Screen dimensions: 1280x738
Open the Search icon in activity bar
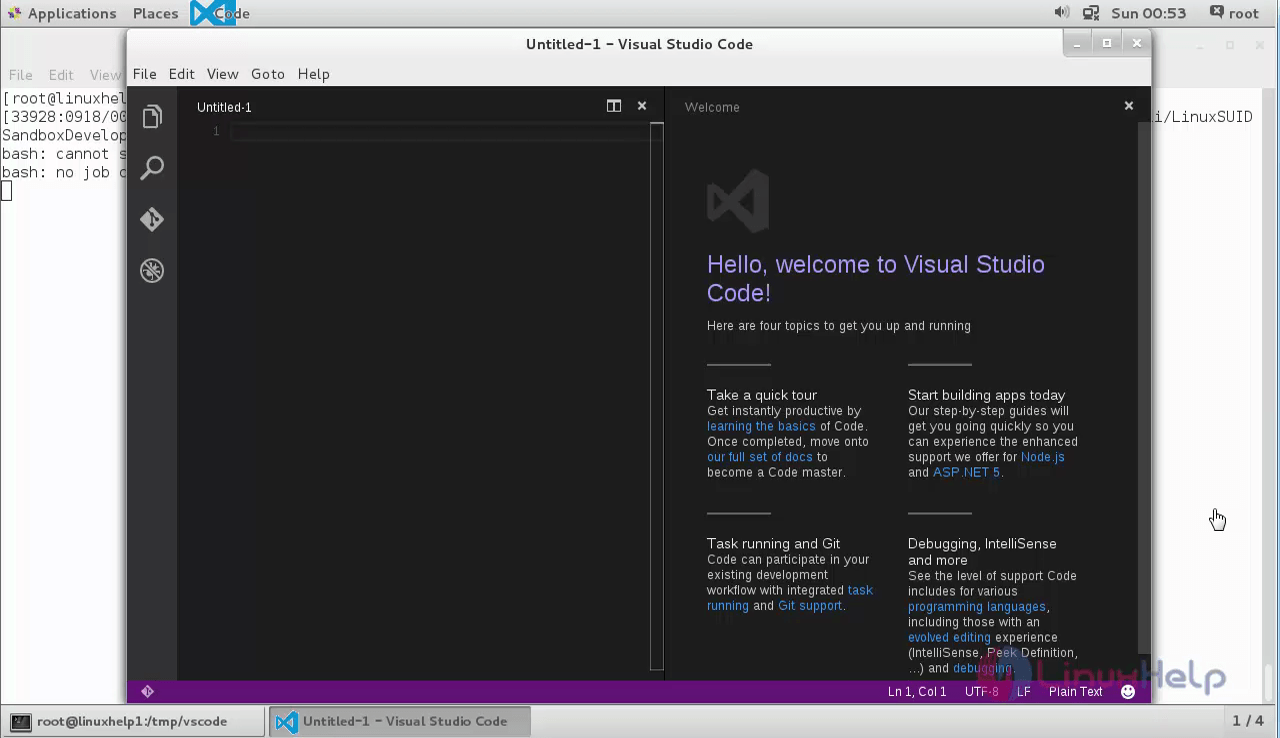click(152, 168)
